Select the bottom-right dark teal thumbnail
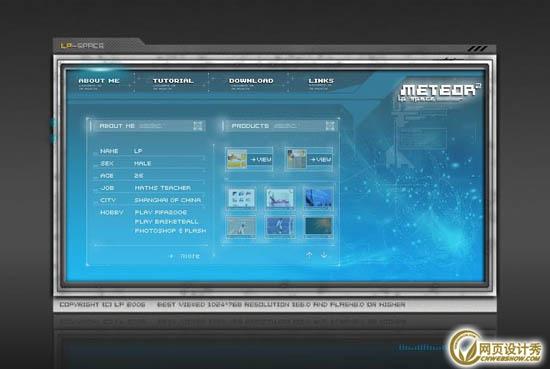This screenshot has width=550, height=369. coord(318,226)
